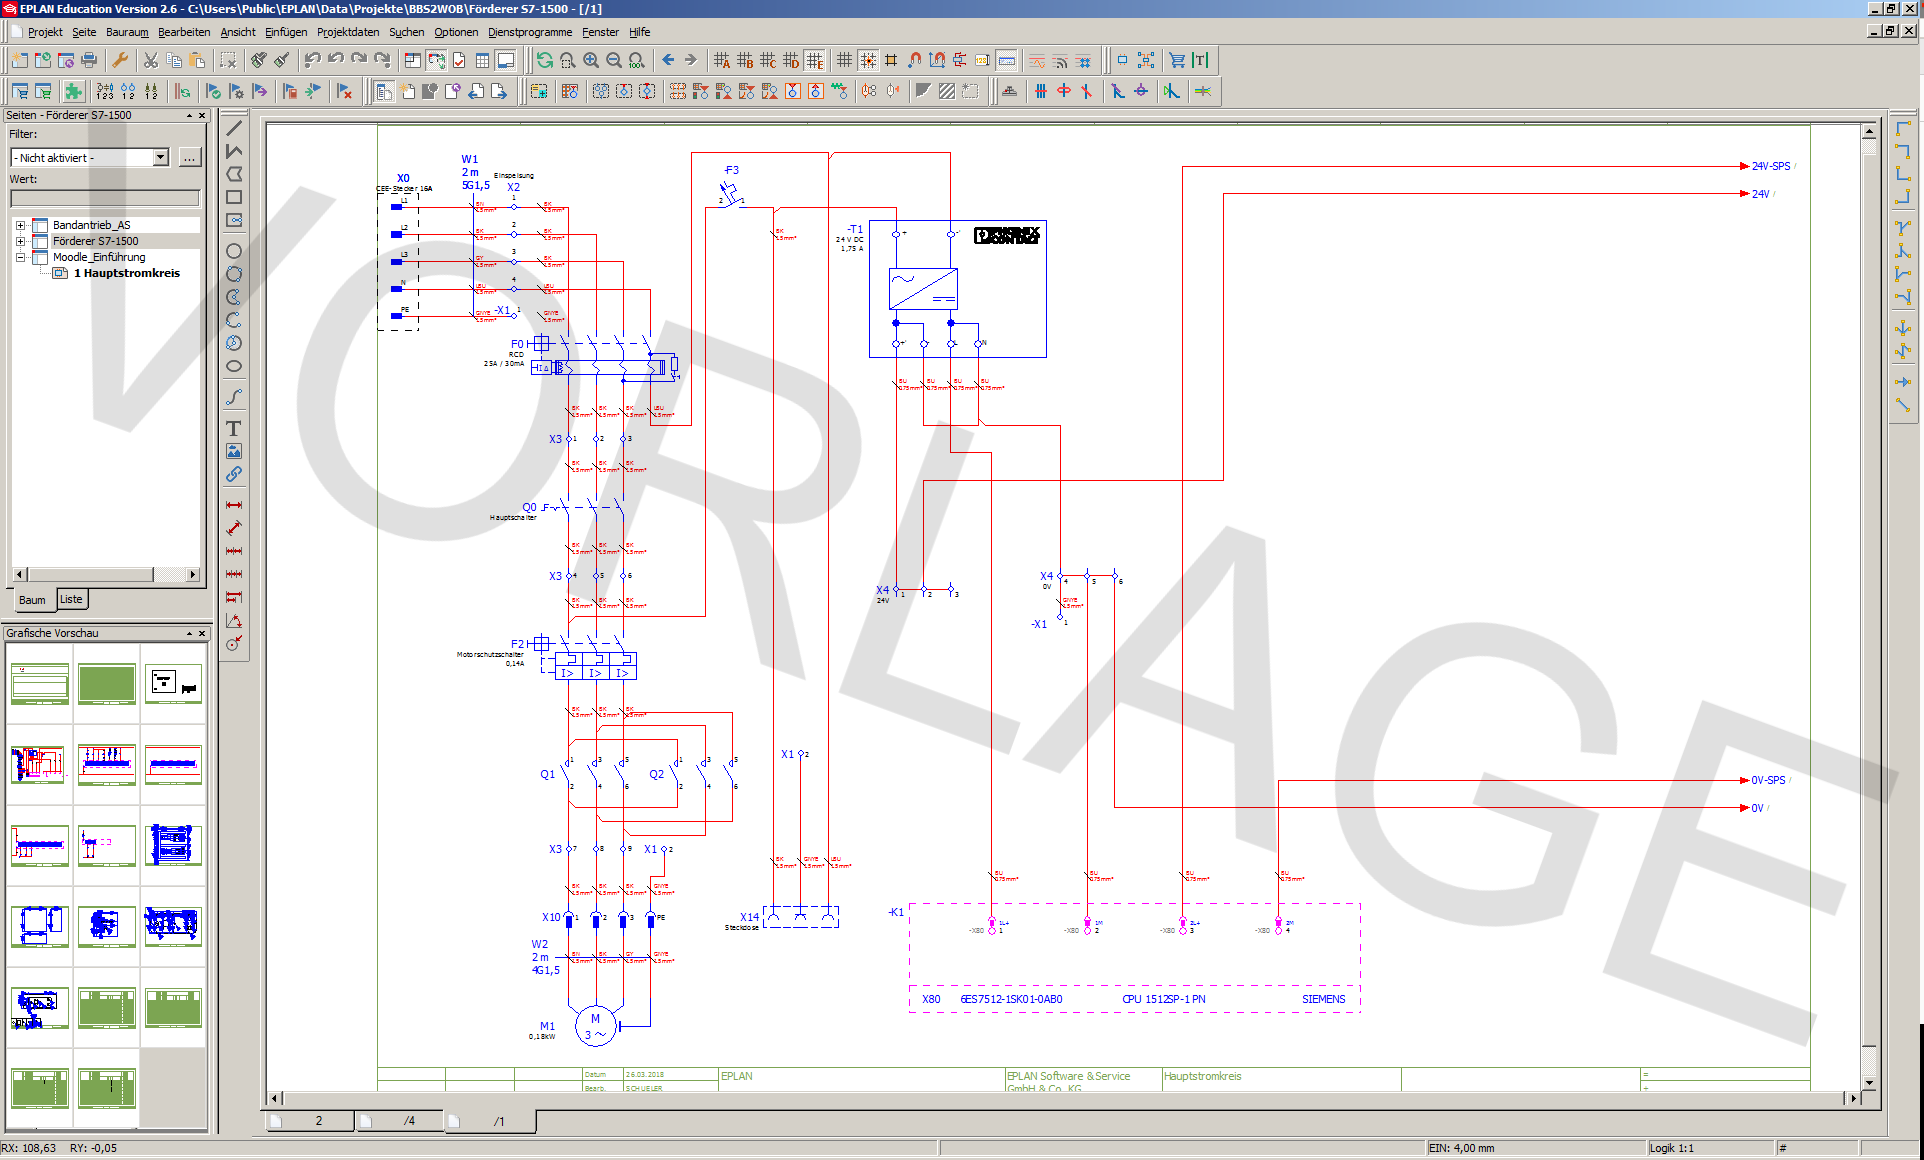Click the scissors cut icon
Viewport: 1924px width, 1160px height.
point(151,60)
